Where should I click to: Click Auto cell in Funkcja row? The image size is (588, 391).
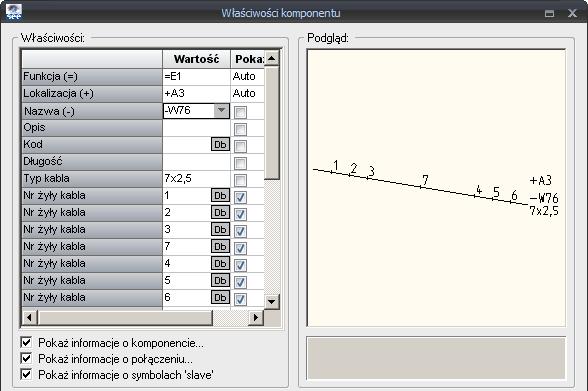(x=247, y=76)
